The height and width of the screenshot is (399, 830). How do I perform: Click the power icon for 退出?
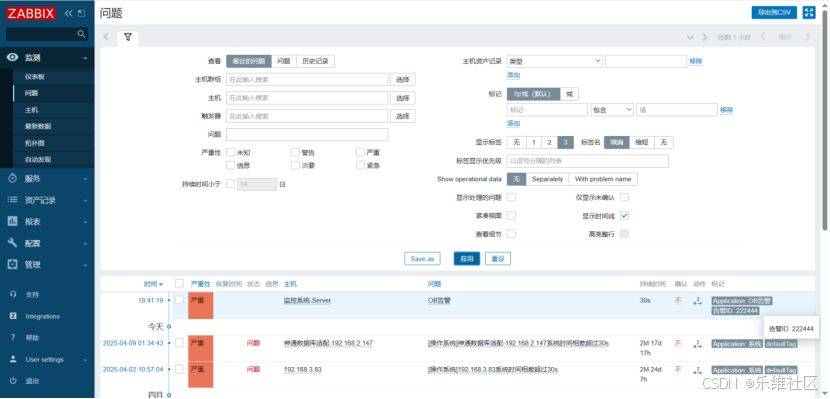[x=13, y=381]
